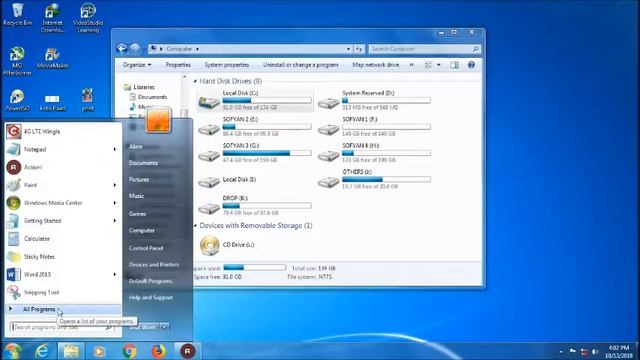Click Map network drive button
Image resolution: width=640 pixels, height=360 pixels.
pyautogui.click(x=376, y=65)
